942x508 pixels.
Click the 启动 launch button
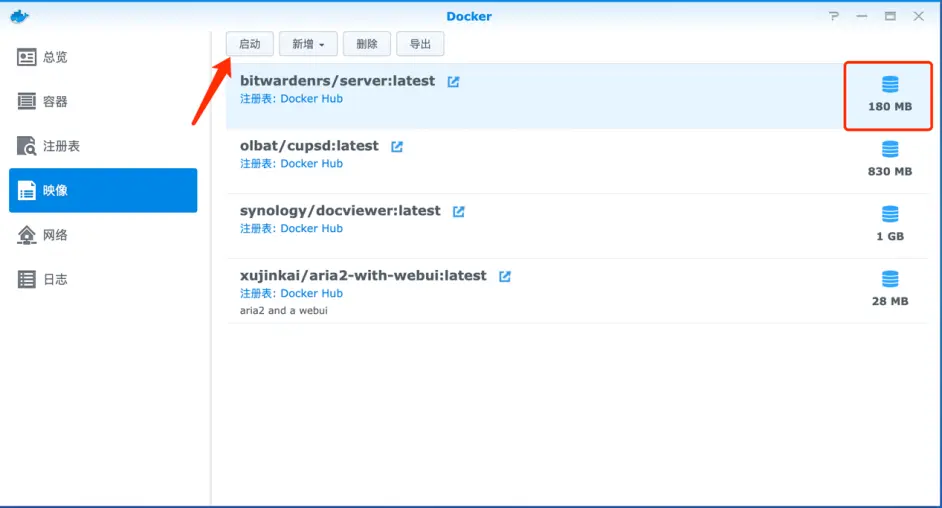[250, 44]
